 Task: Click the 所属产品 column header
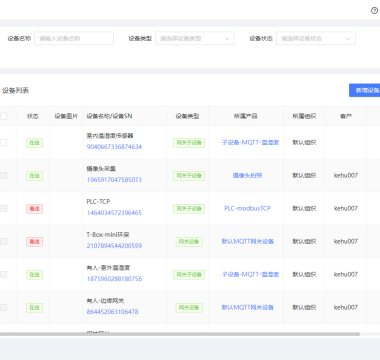[246, 116]
